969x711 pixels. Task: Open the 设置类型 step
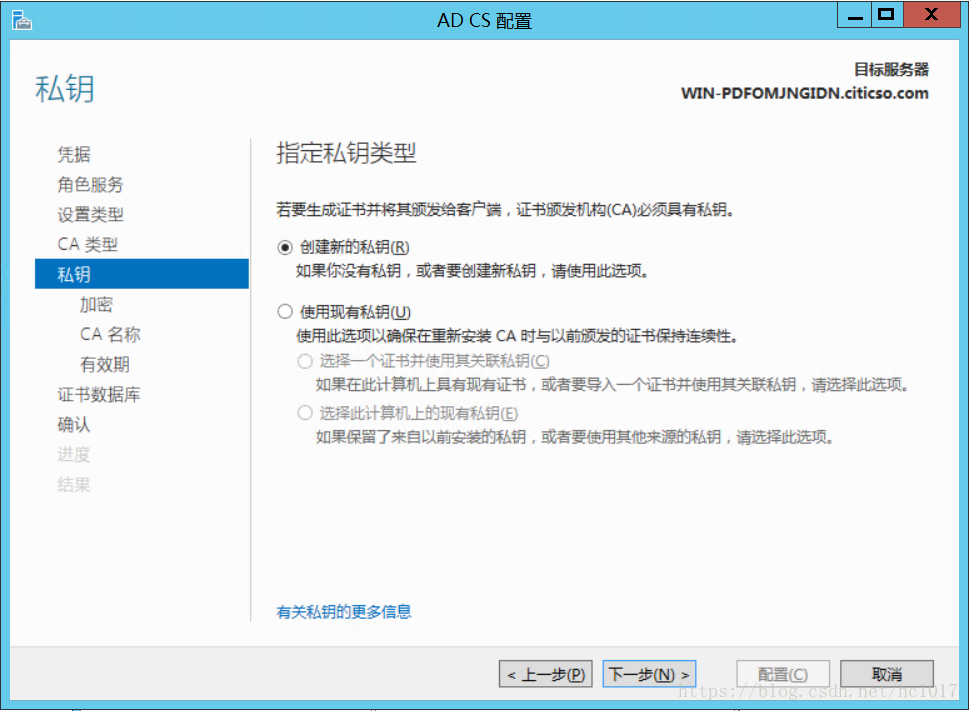click(x=90, y=214)
